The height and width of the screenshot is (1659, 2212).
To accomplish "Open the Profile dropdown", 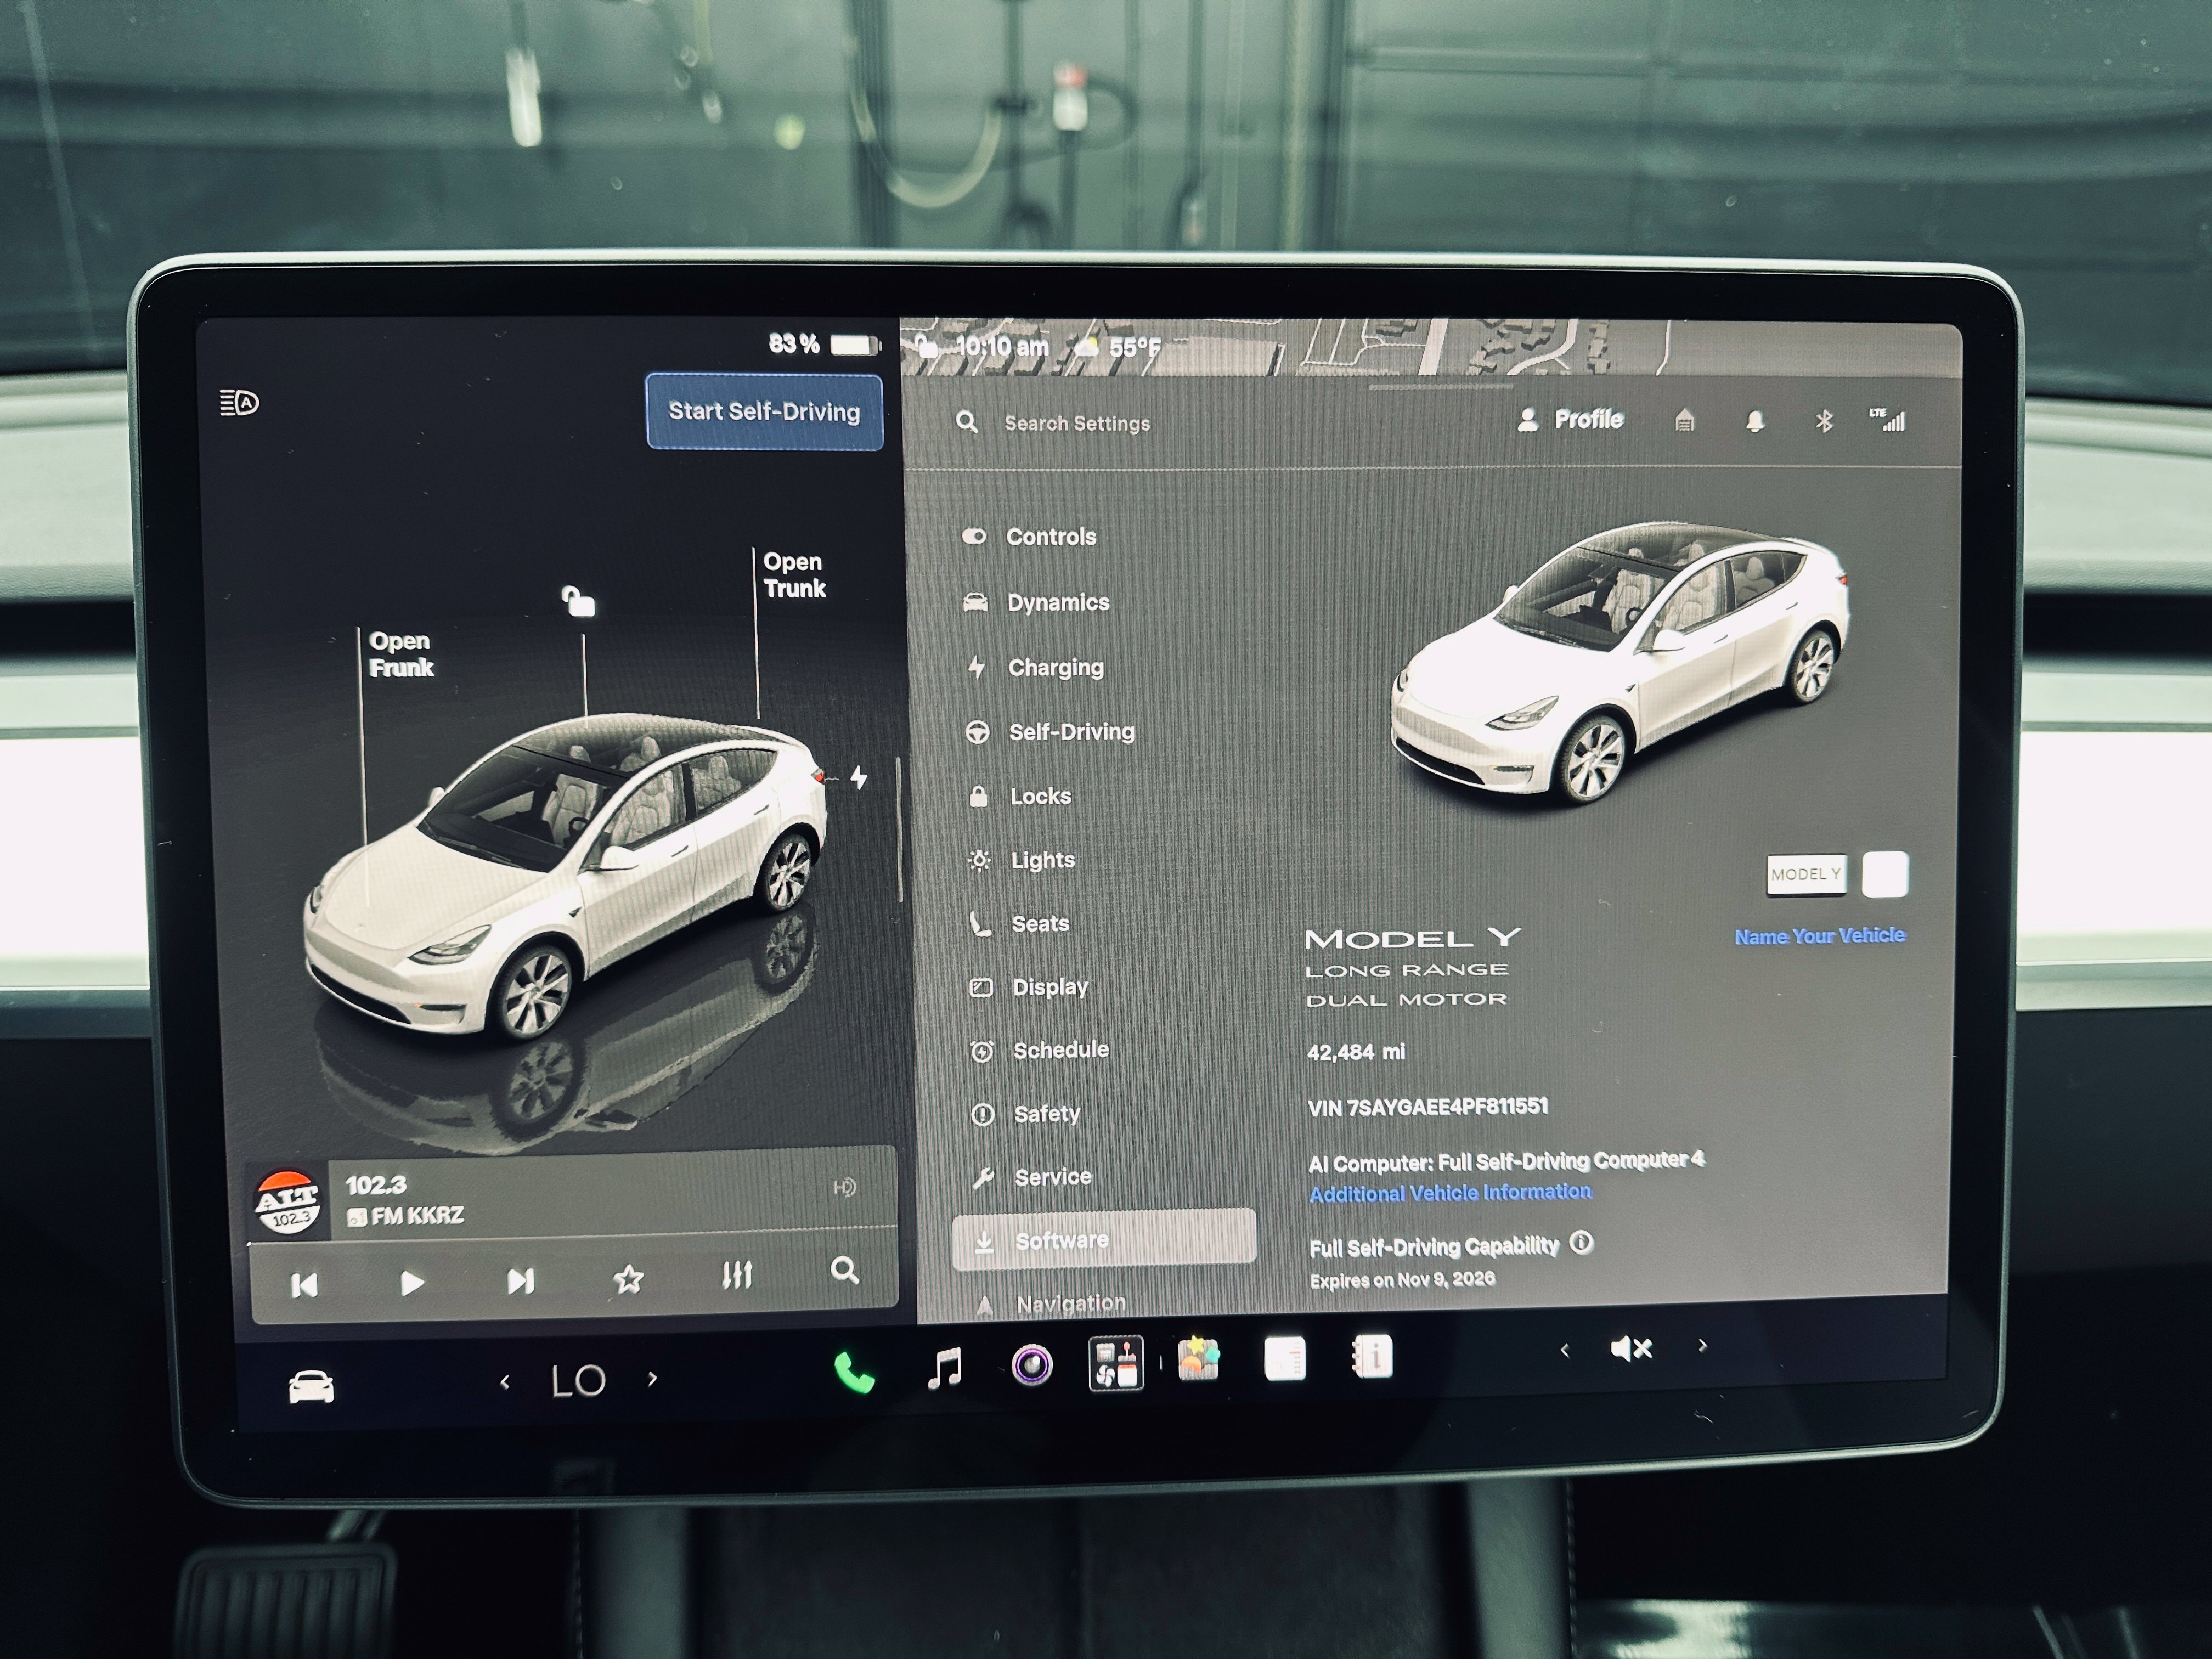I will click(1570, 420).
